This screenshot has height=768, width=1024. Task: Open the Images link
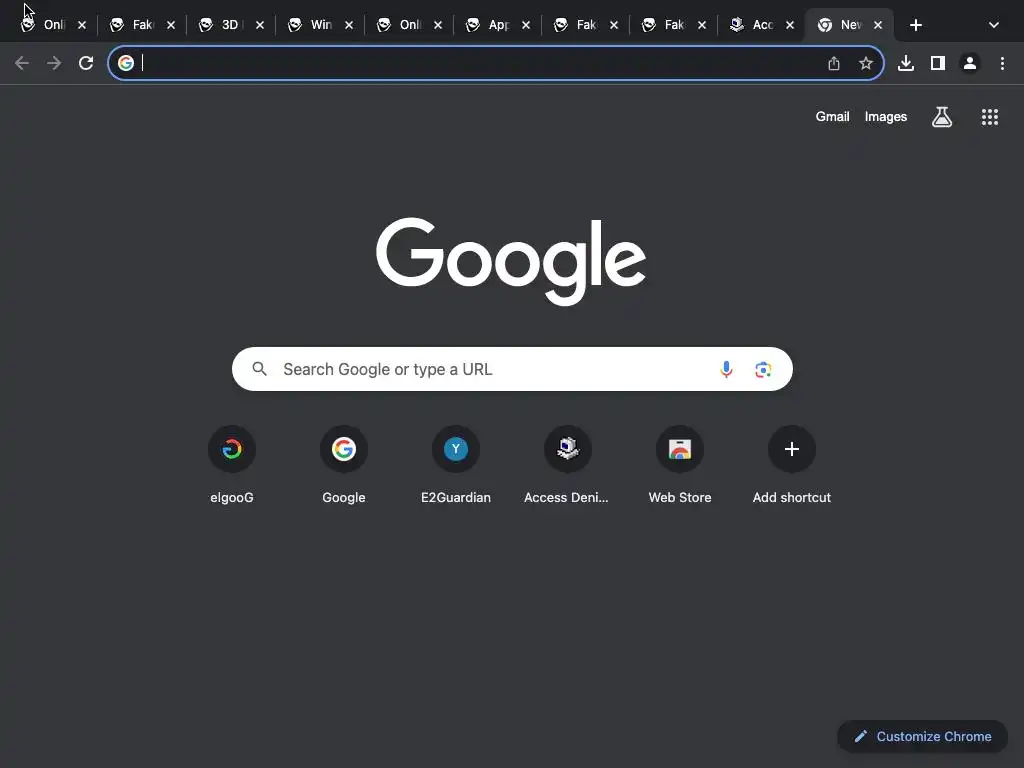pos(886,116)
